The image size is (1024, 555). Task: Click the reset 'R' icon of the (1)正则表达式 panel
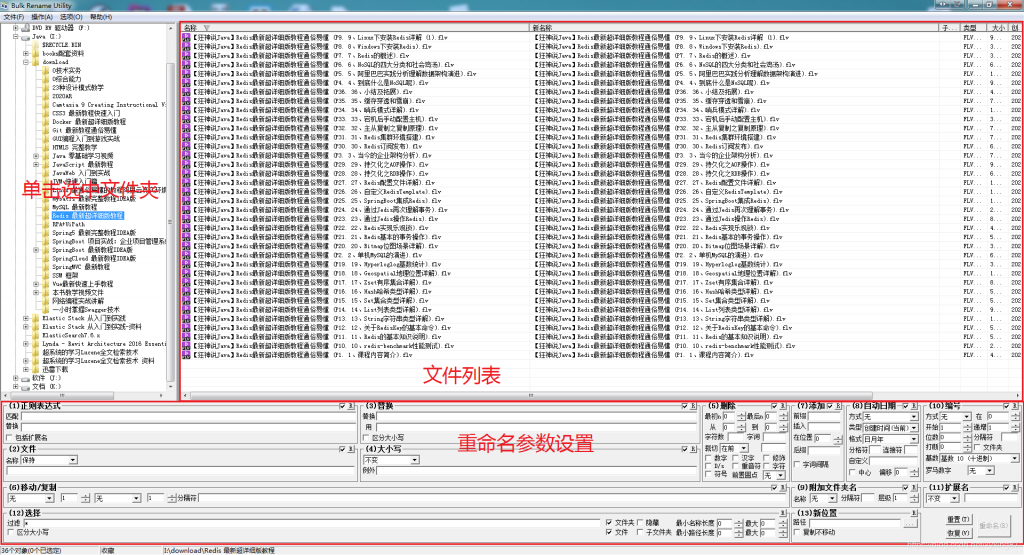(x=351, y=406)
